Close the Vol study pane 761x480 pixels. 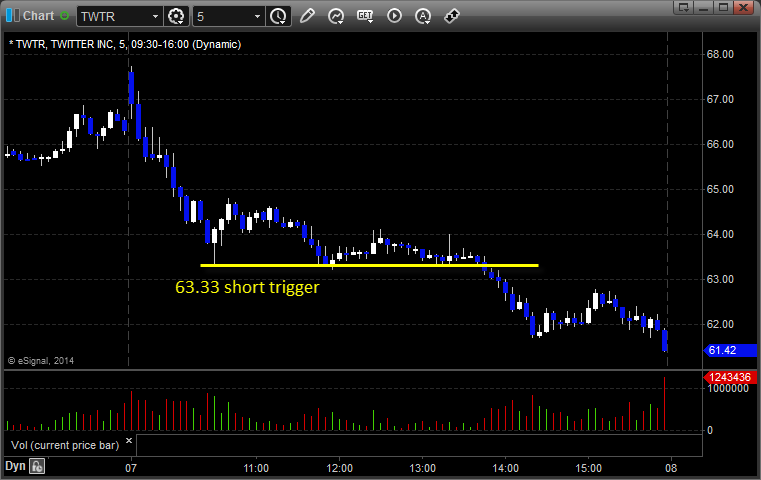129,441
